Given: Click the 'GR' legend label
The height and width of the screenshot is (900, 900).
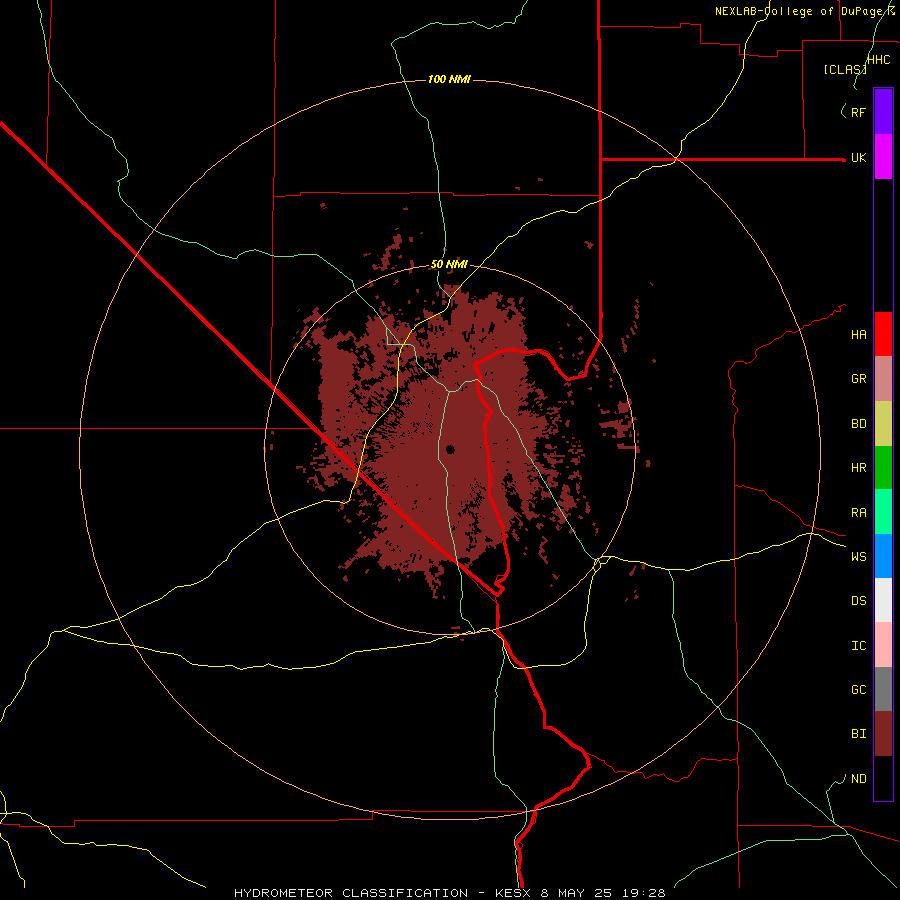Looking at the screenshot, I should click(x=859, y=379).
